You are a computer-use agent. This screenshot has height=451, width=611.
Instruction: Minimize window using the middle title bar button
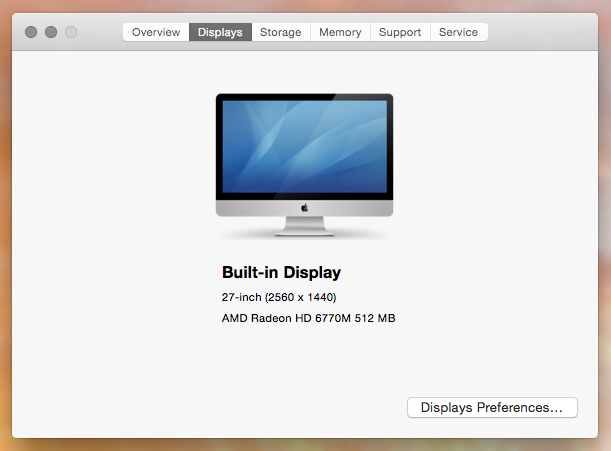coord(51,32)
